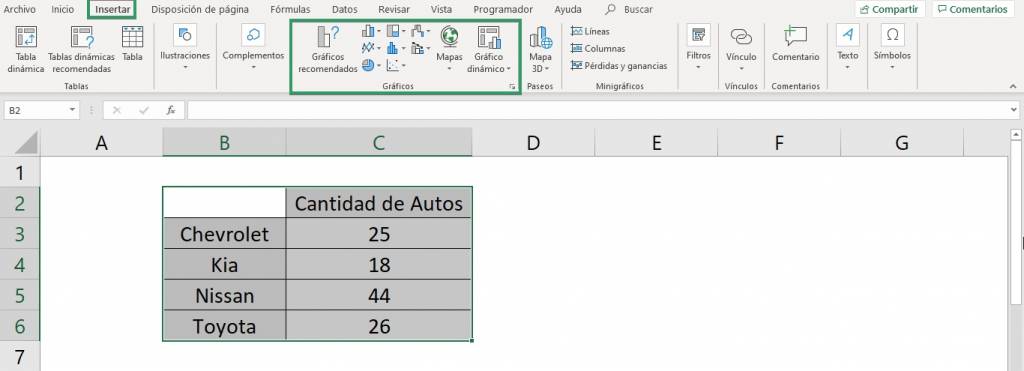Insert a pie or doughnut chart

point(371,65)
